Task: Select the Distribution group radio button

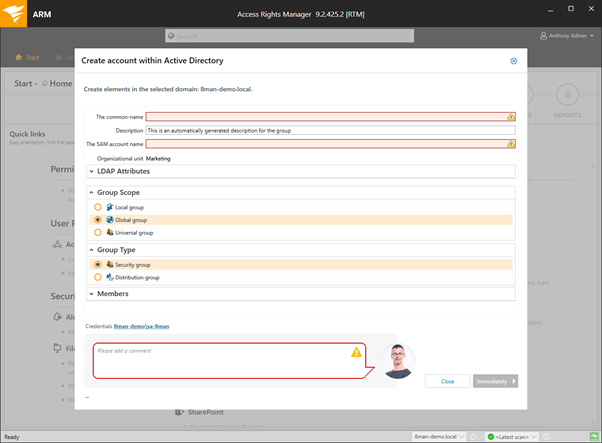Action: (x=98, y=277)
